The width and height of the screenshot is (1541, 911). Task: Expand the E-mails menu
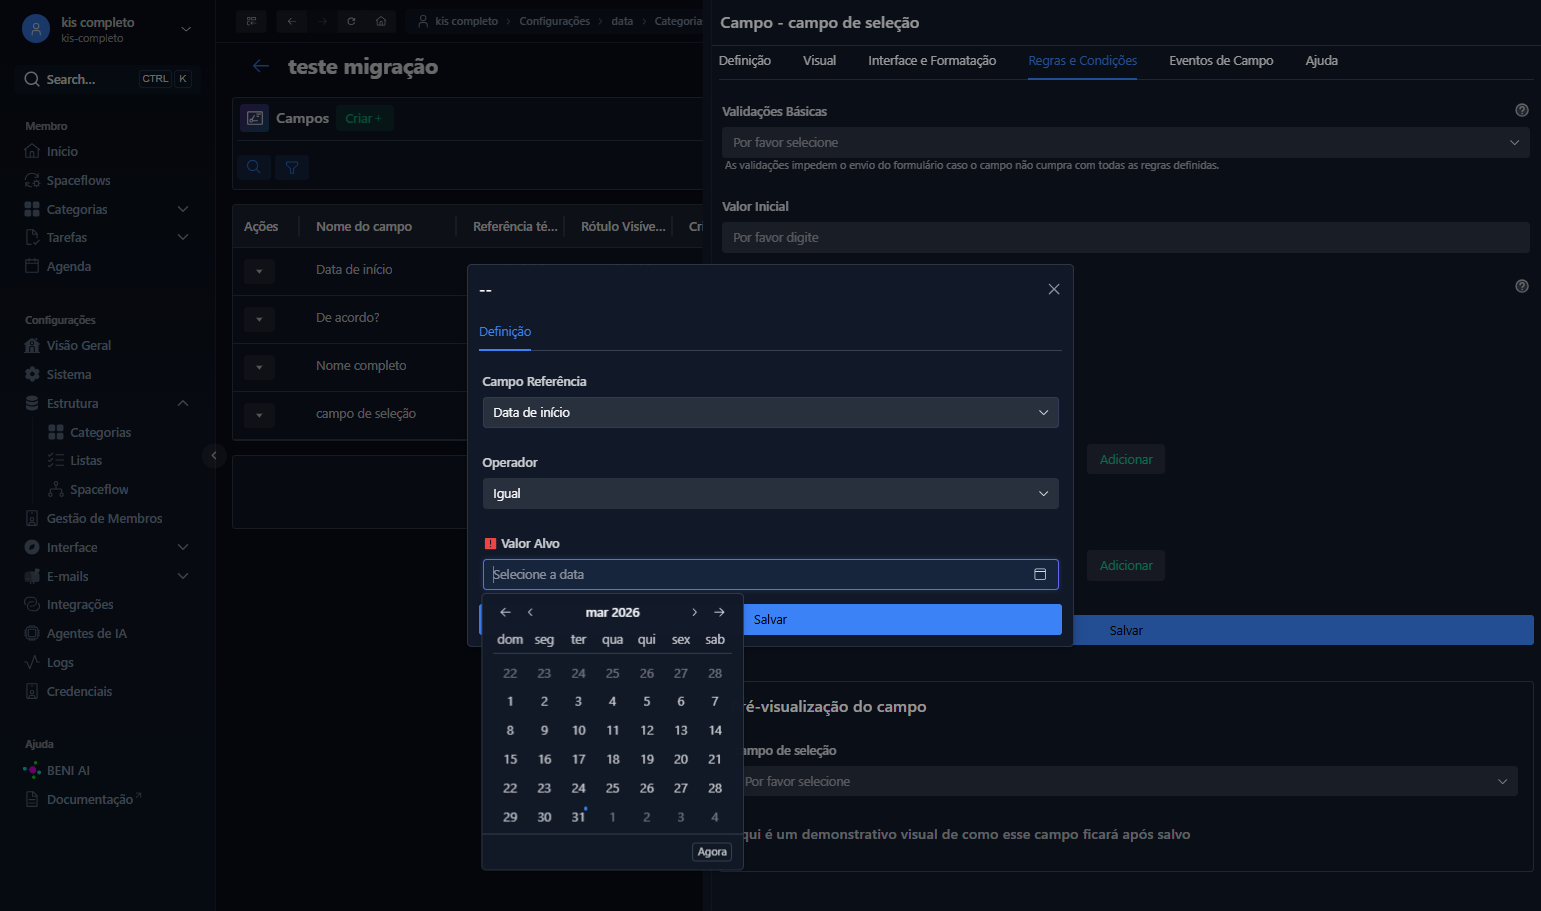tap(183, 576)
